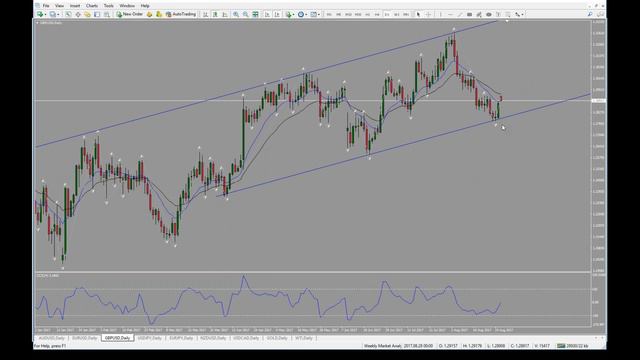Expand the Templates dropdown arrow
This screenshot has width=640, height=360.
319,14
